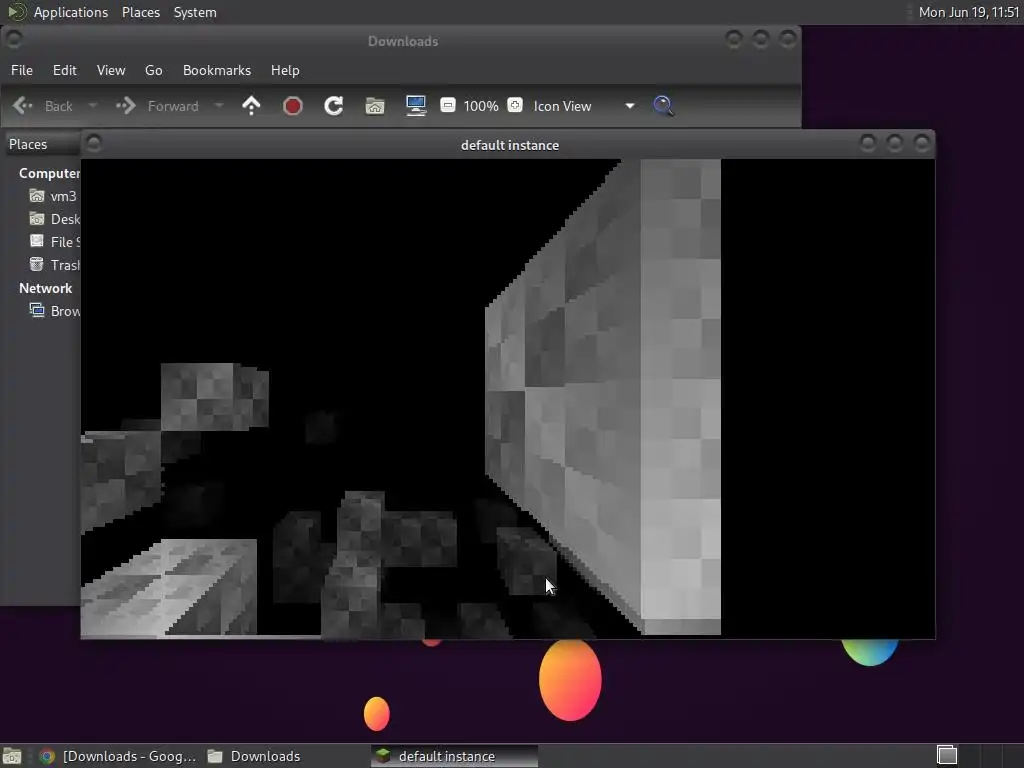This screenshot has height=768, width=1024.
Task: Open the Bookmarks menu
Action: coord(217,70)
